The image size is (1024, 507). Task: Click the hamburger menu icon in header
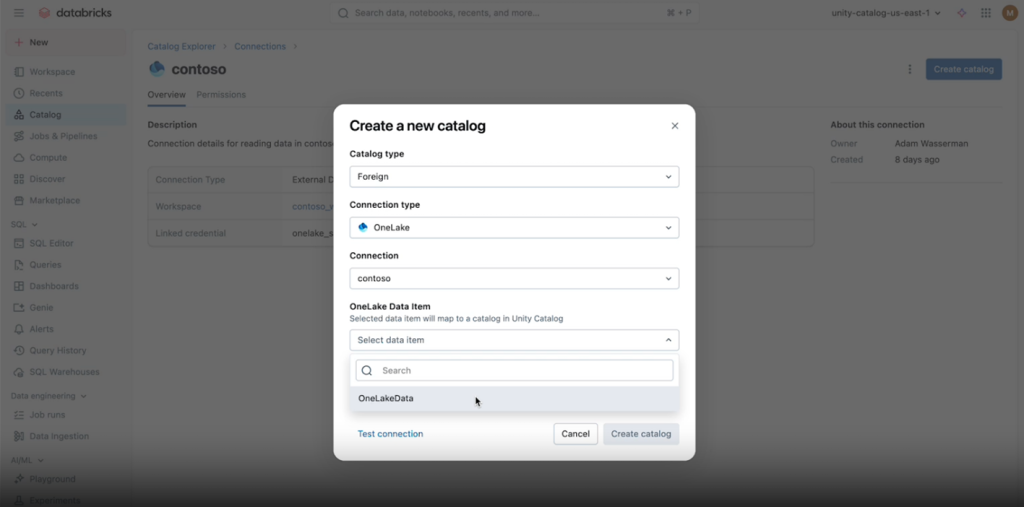19,13
